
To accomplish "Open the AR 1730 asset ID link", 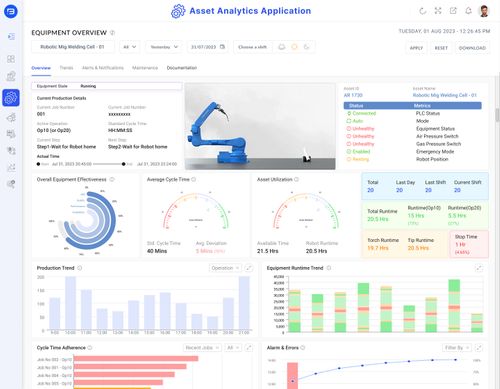I will 353,95.
